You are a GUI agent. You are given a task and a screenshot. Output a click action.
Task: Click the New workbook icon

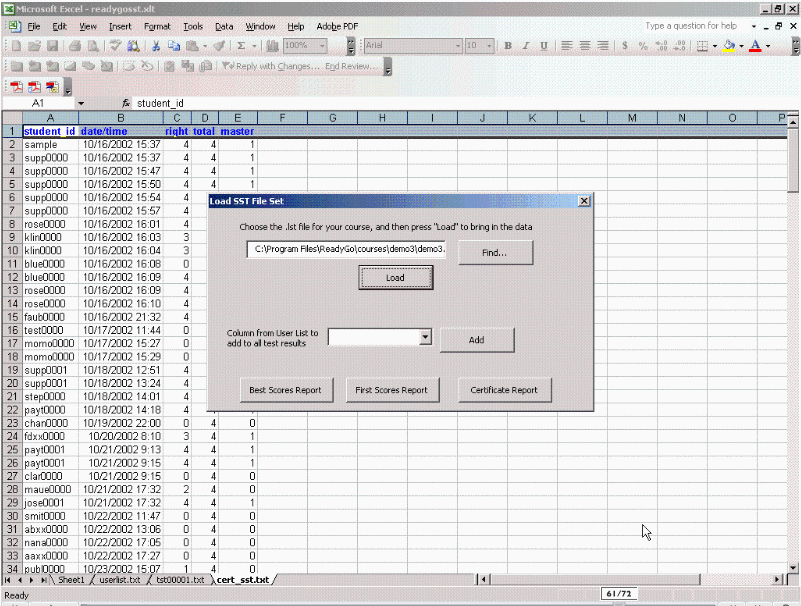16,46
